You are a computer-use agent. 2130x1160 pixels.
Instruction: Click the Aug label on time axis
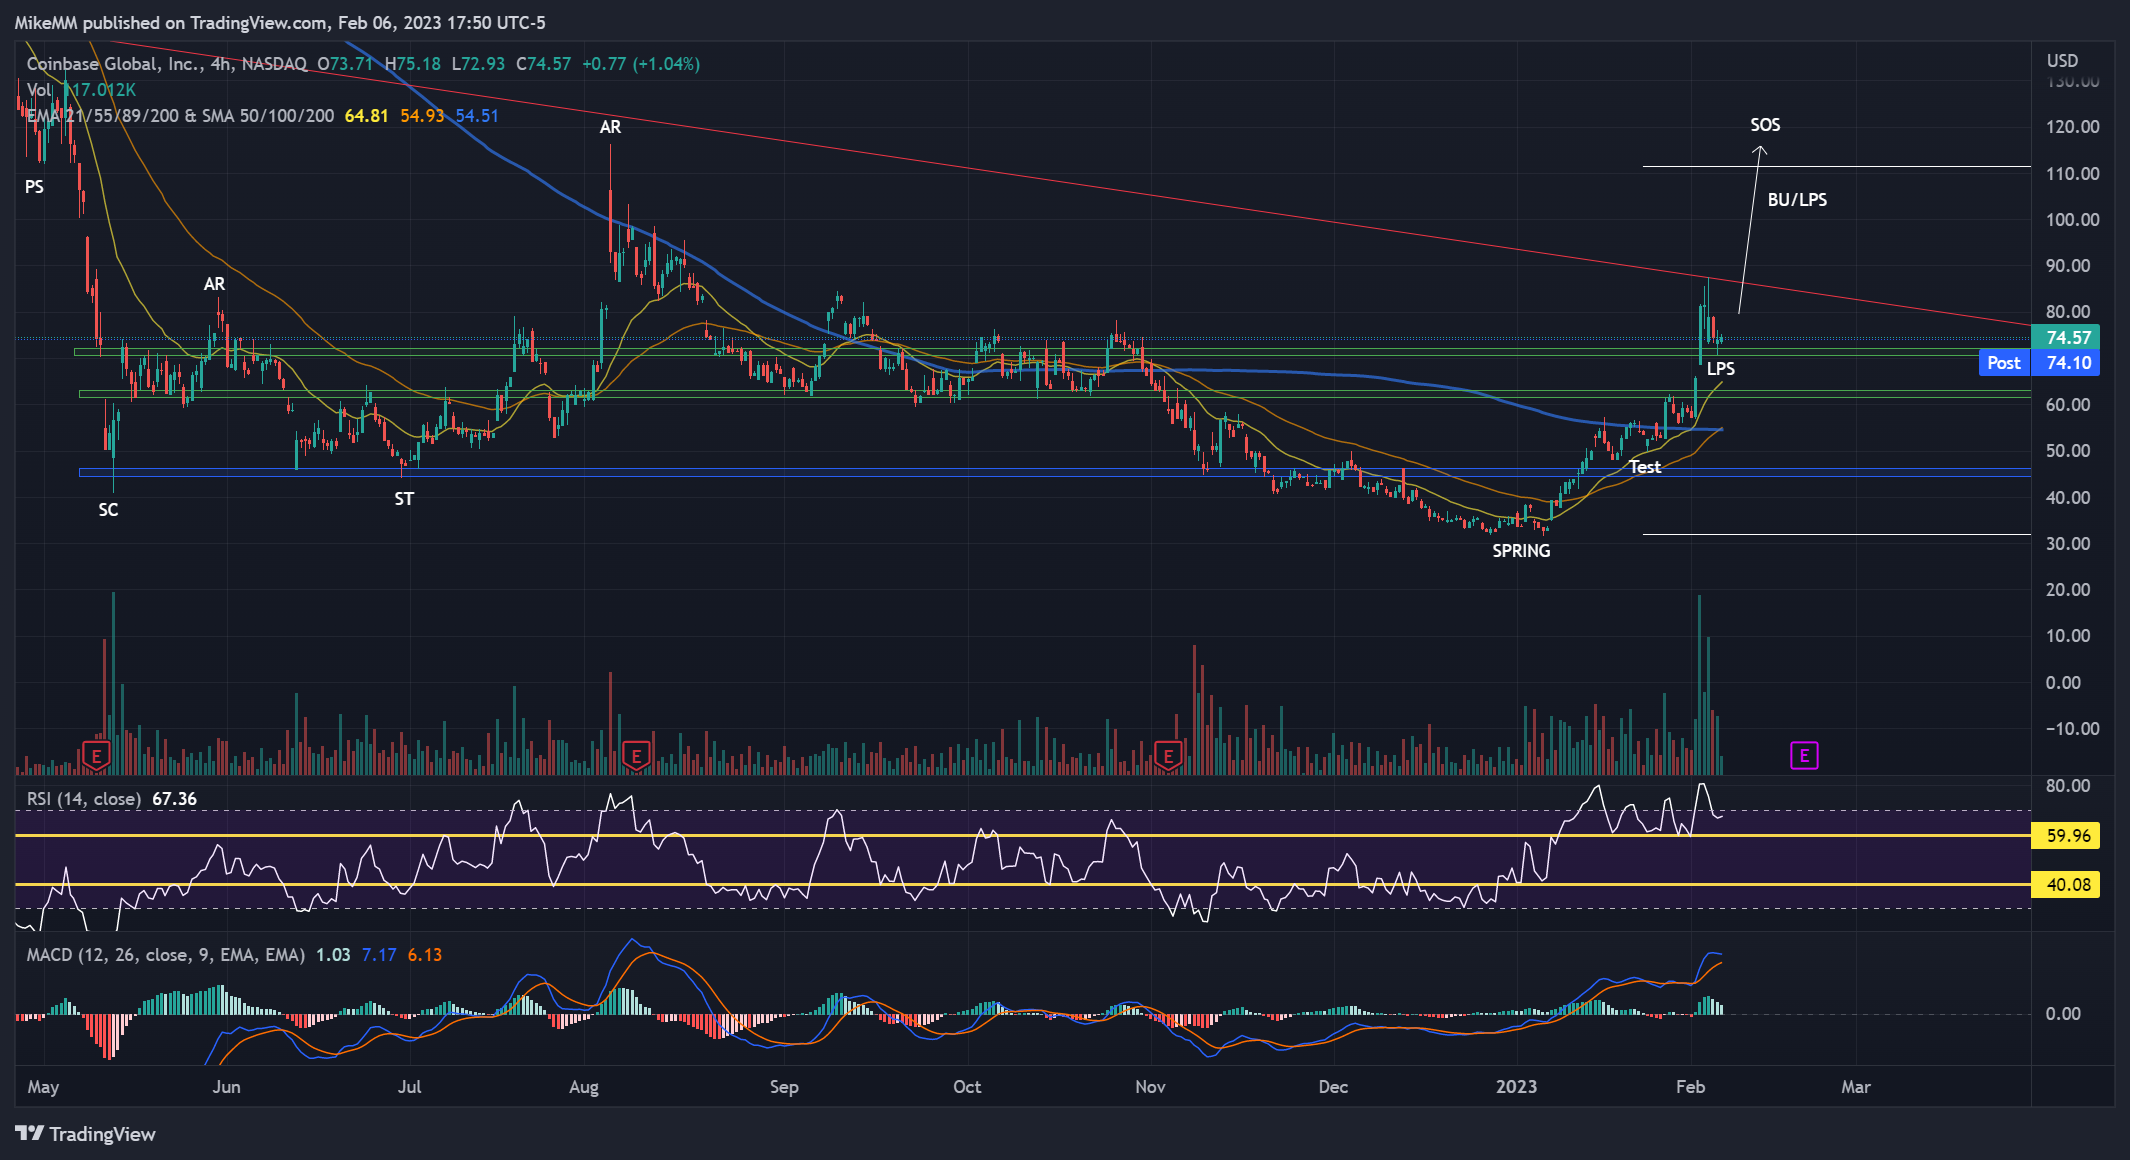point(583,1087)
